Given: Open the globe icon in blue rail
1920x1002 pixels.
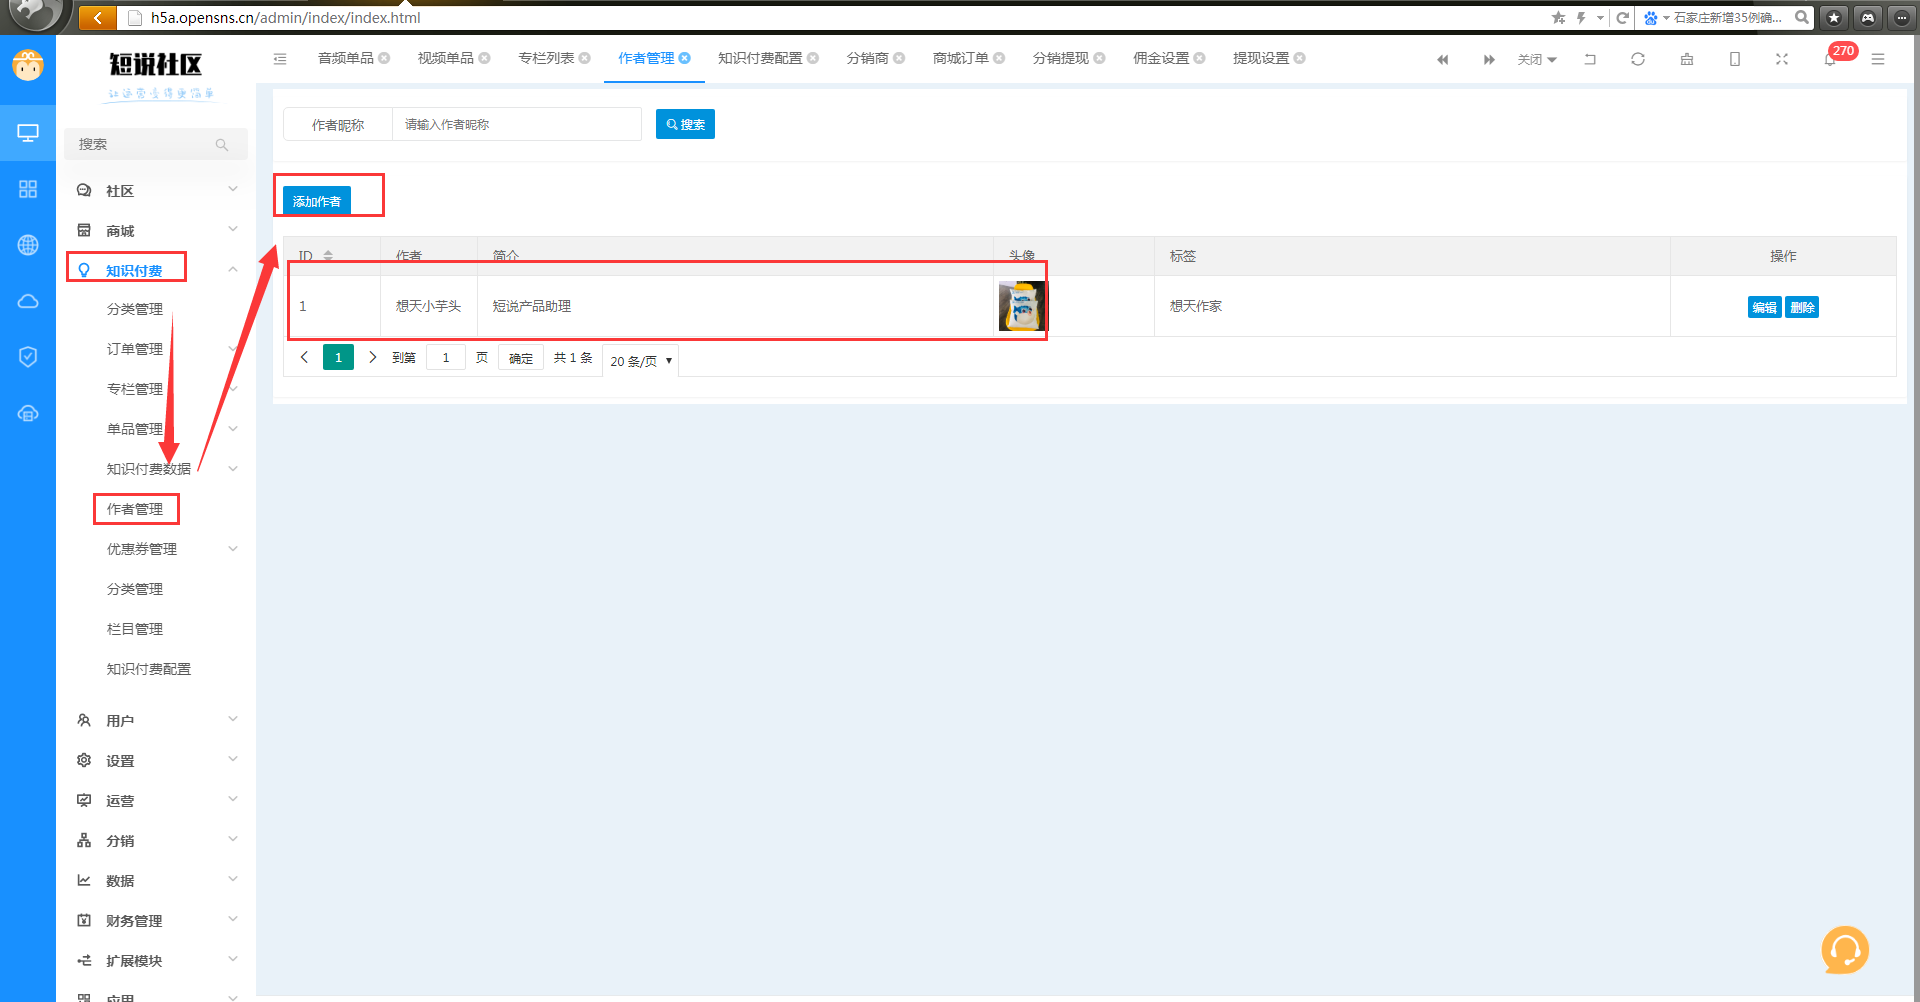Looking at the screenshot, I should (x=28, y=245).
